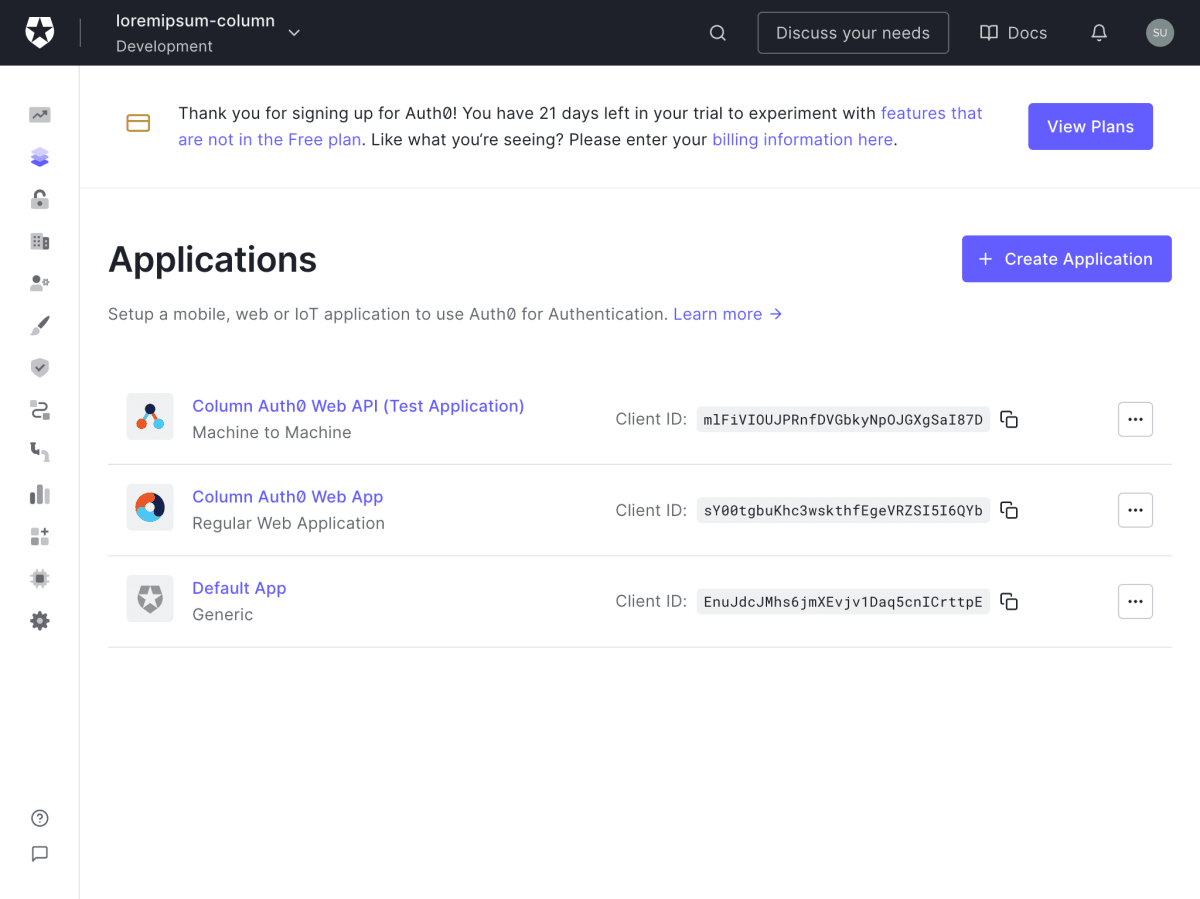Click the Applications page heading
1200x899 pixels.
click(213, 259)
